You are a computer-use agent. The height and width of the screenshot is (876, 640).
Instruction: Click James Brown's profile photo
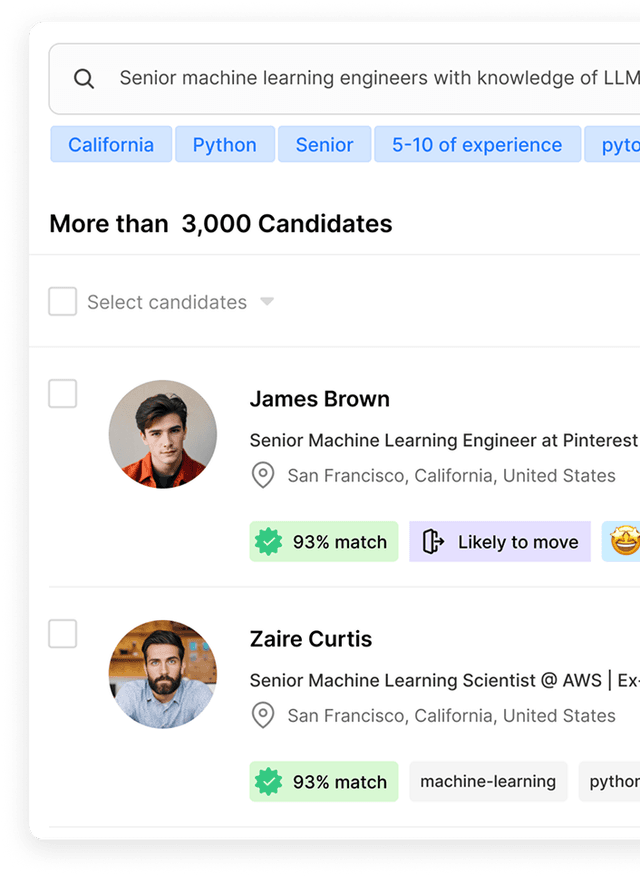[x=163, y=434]
